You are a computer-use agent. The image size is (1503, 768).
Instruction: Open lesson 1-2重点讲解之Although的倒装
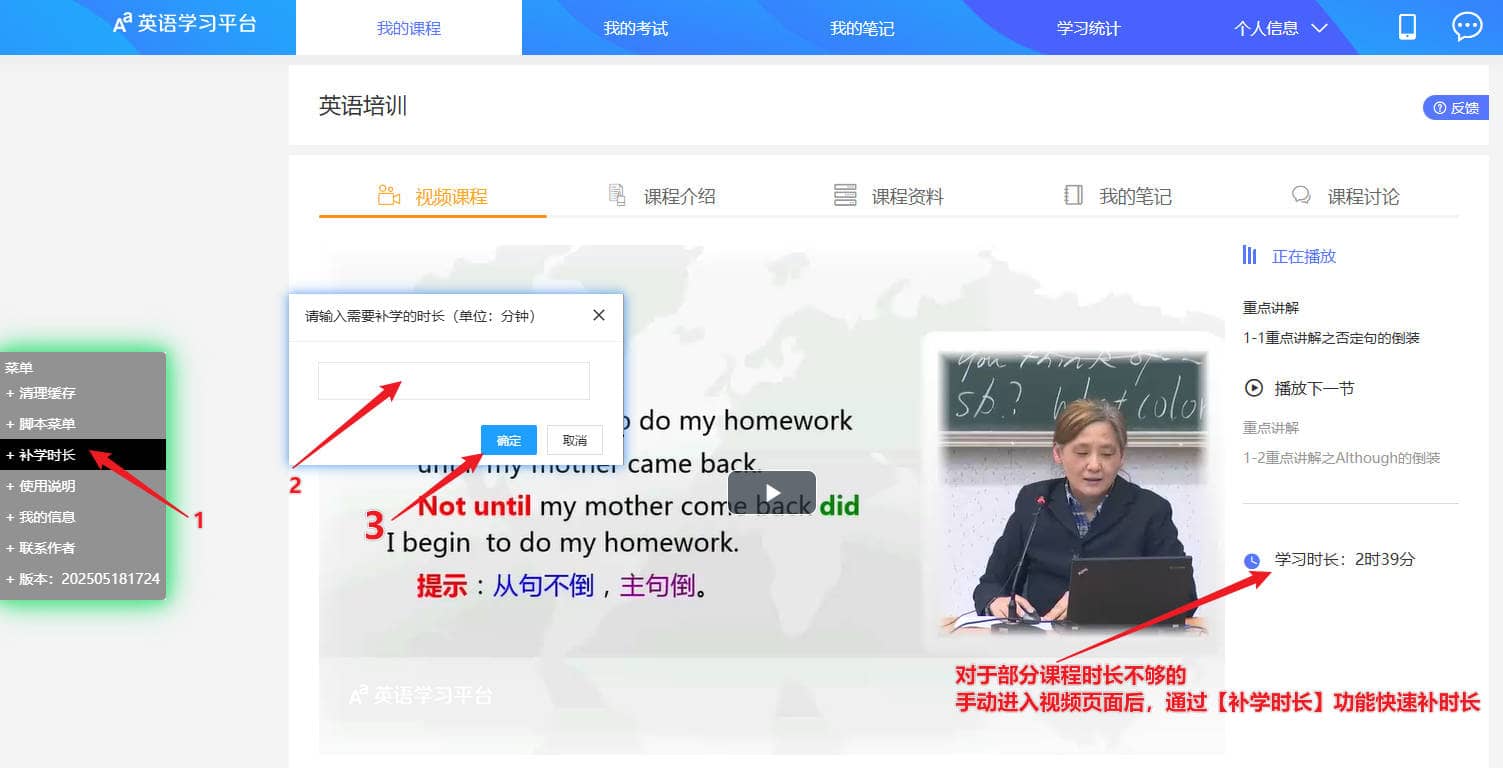[x=1341, y=458]
